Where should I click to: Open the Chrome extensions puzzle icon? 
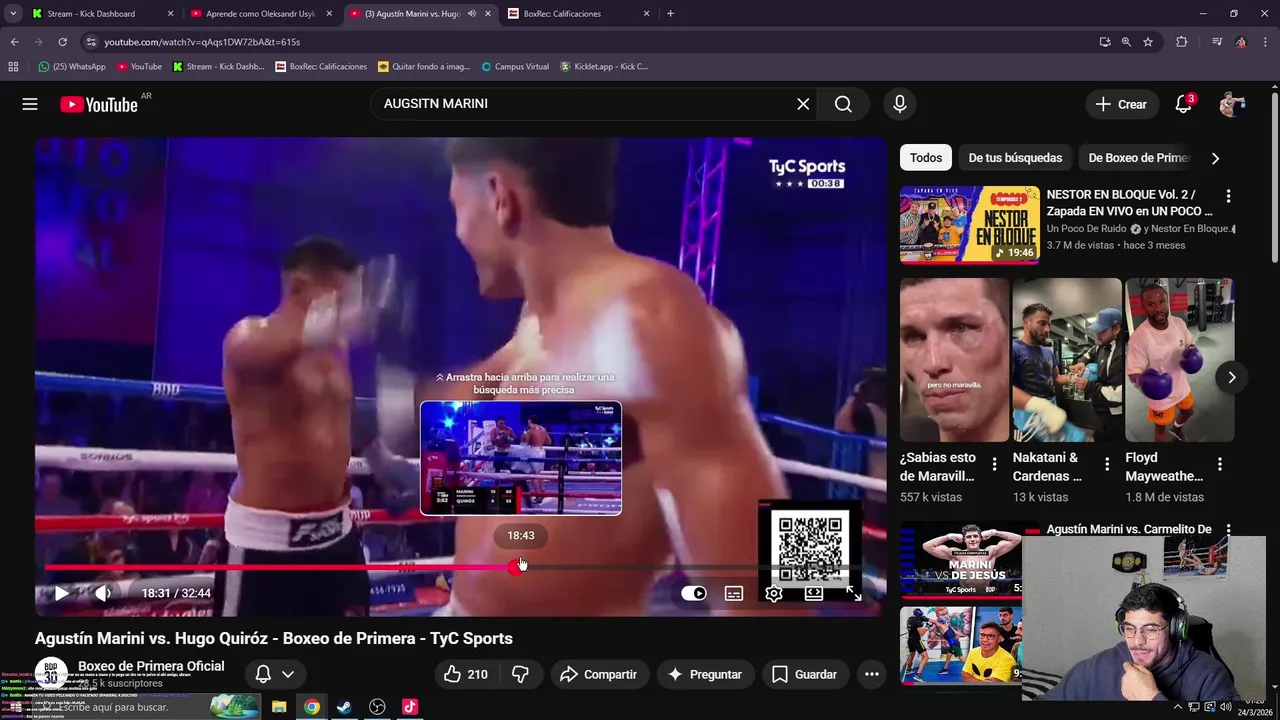click(x=1182, y=42)
